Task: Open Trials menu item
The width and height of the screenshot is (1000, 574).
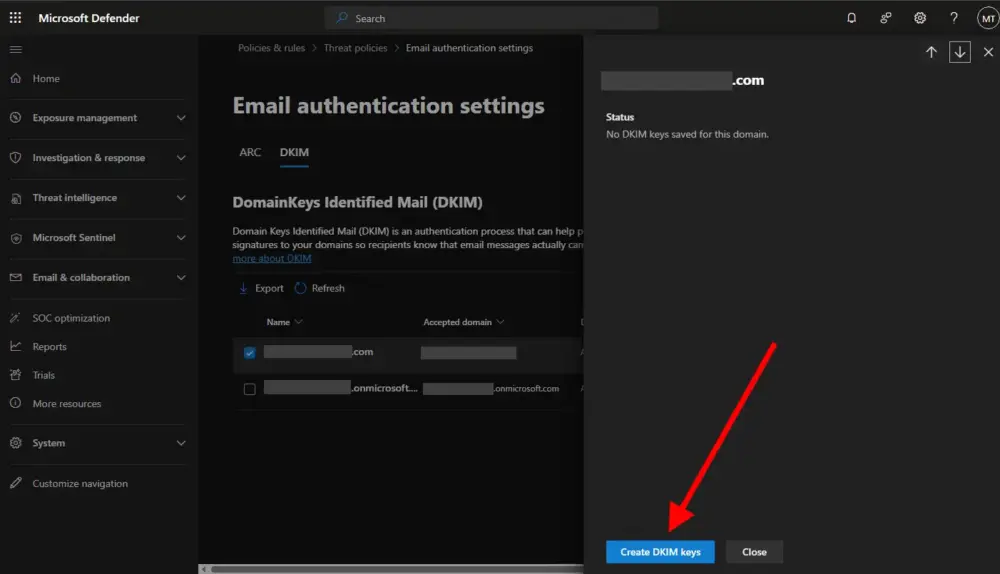Action: click(x=43, y=375)
